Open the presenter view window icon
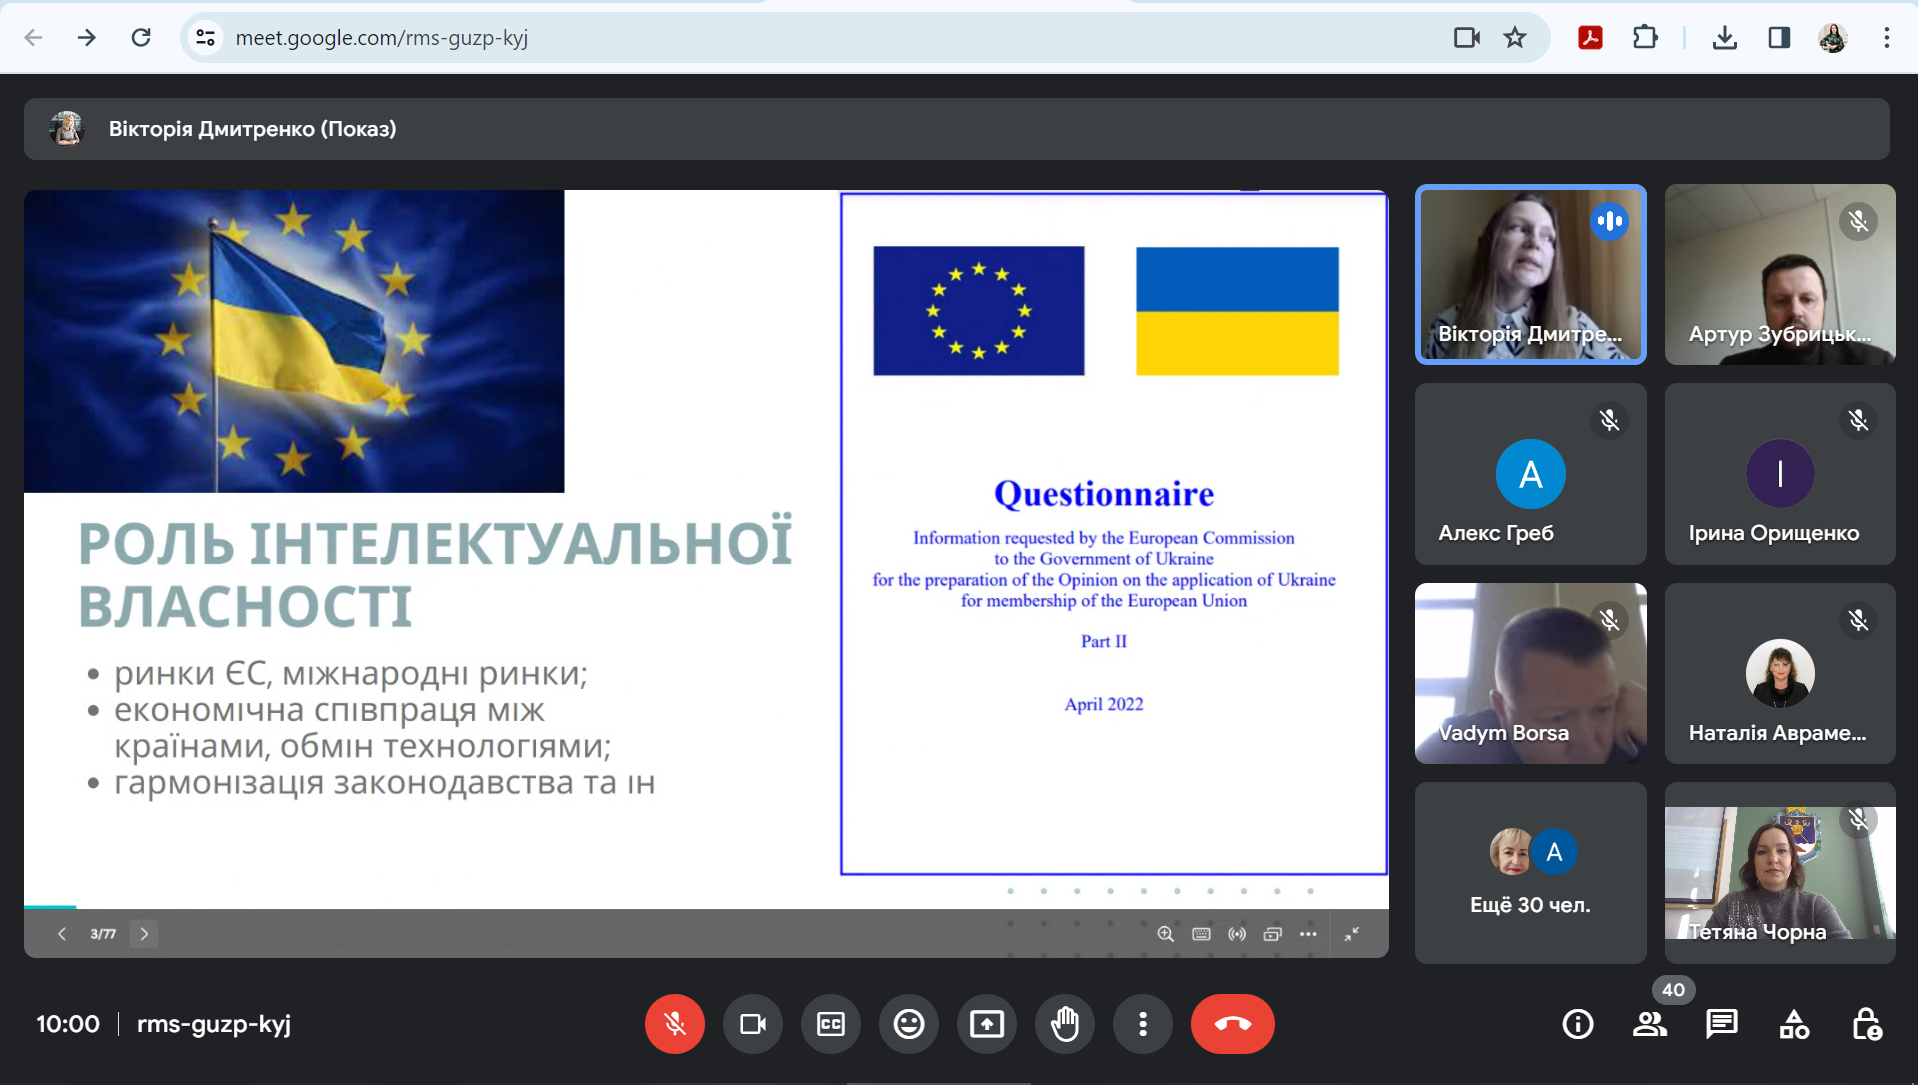 [x=1272, y=934]
